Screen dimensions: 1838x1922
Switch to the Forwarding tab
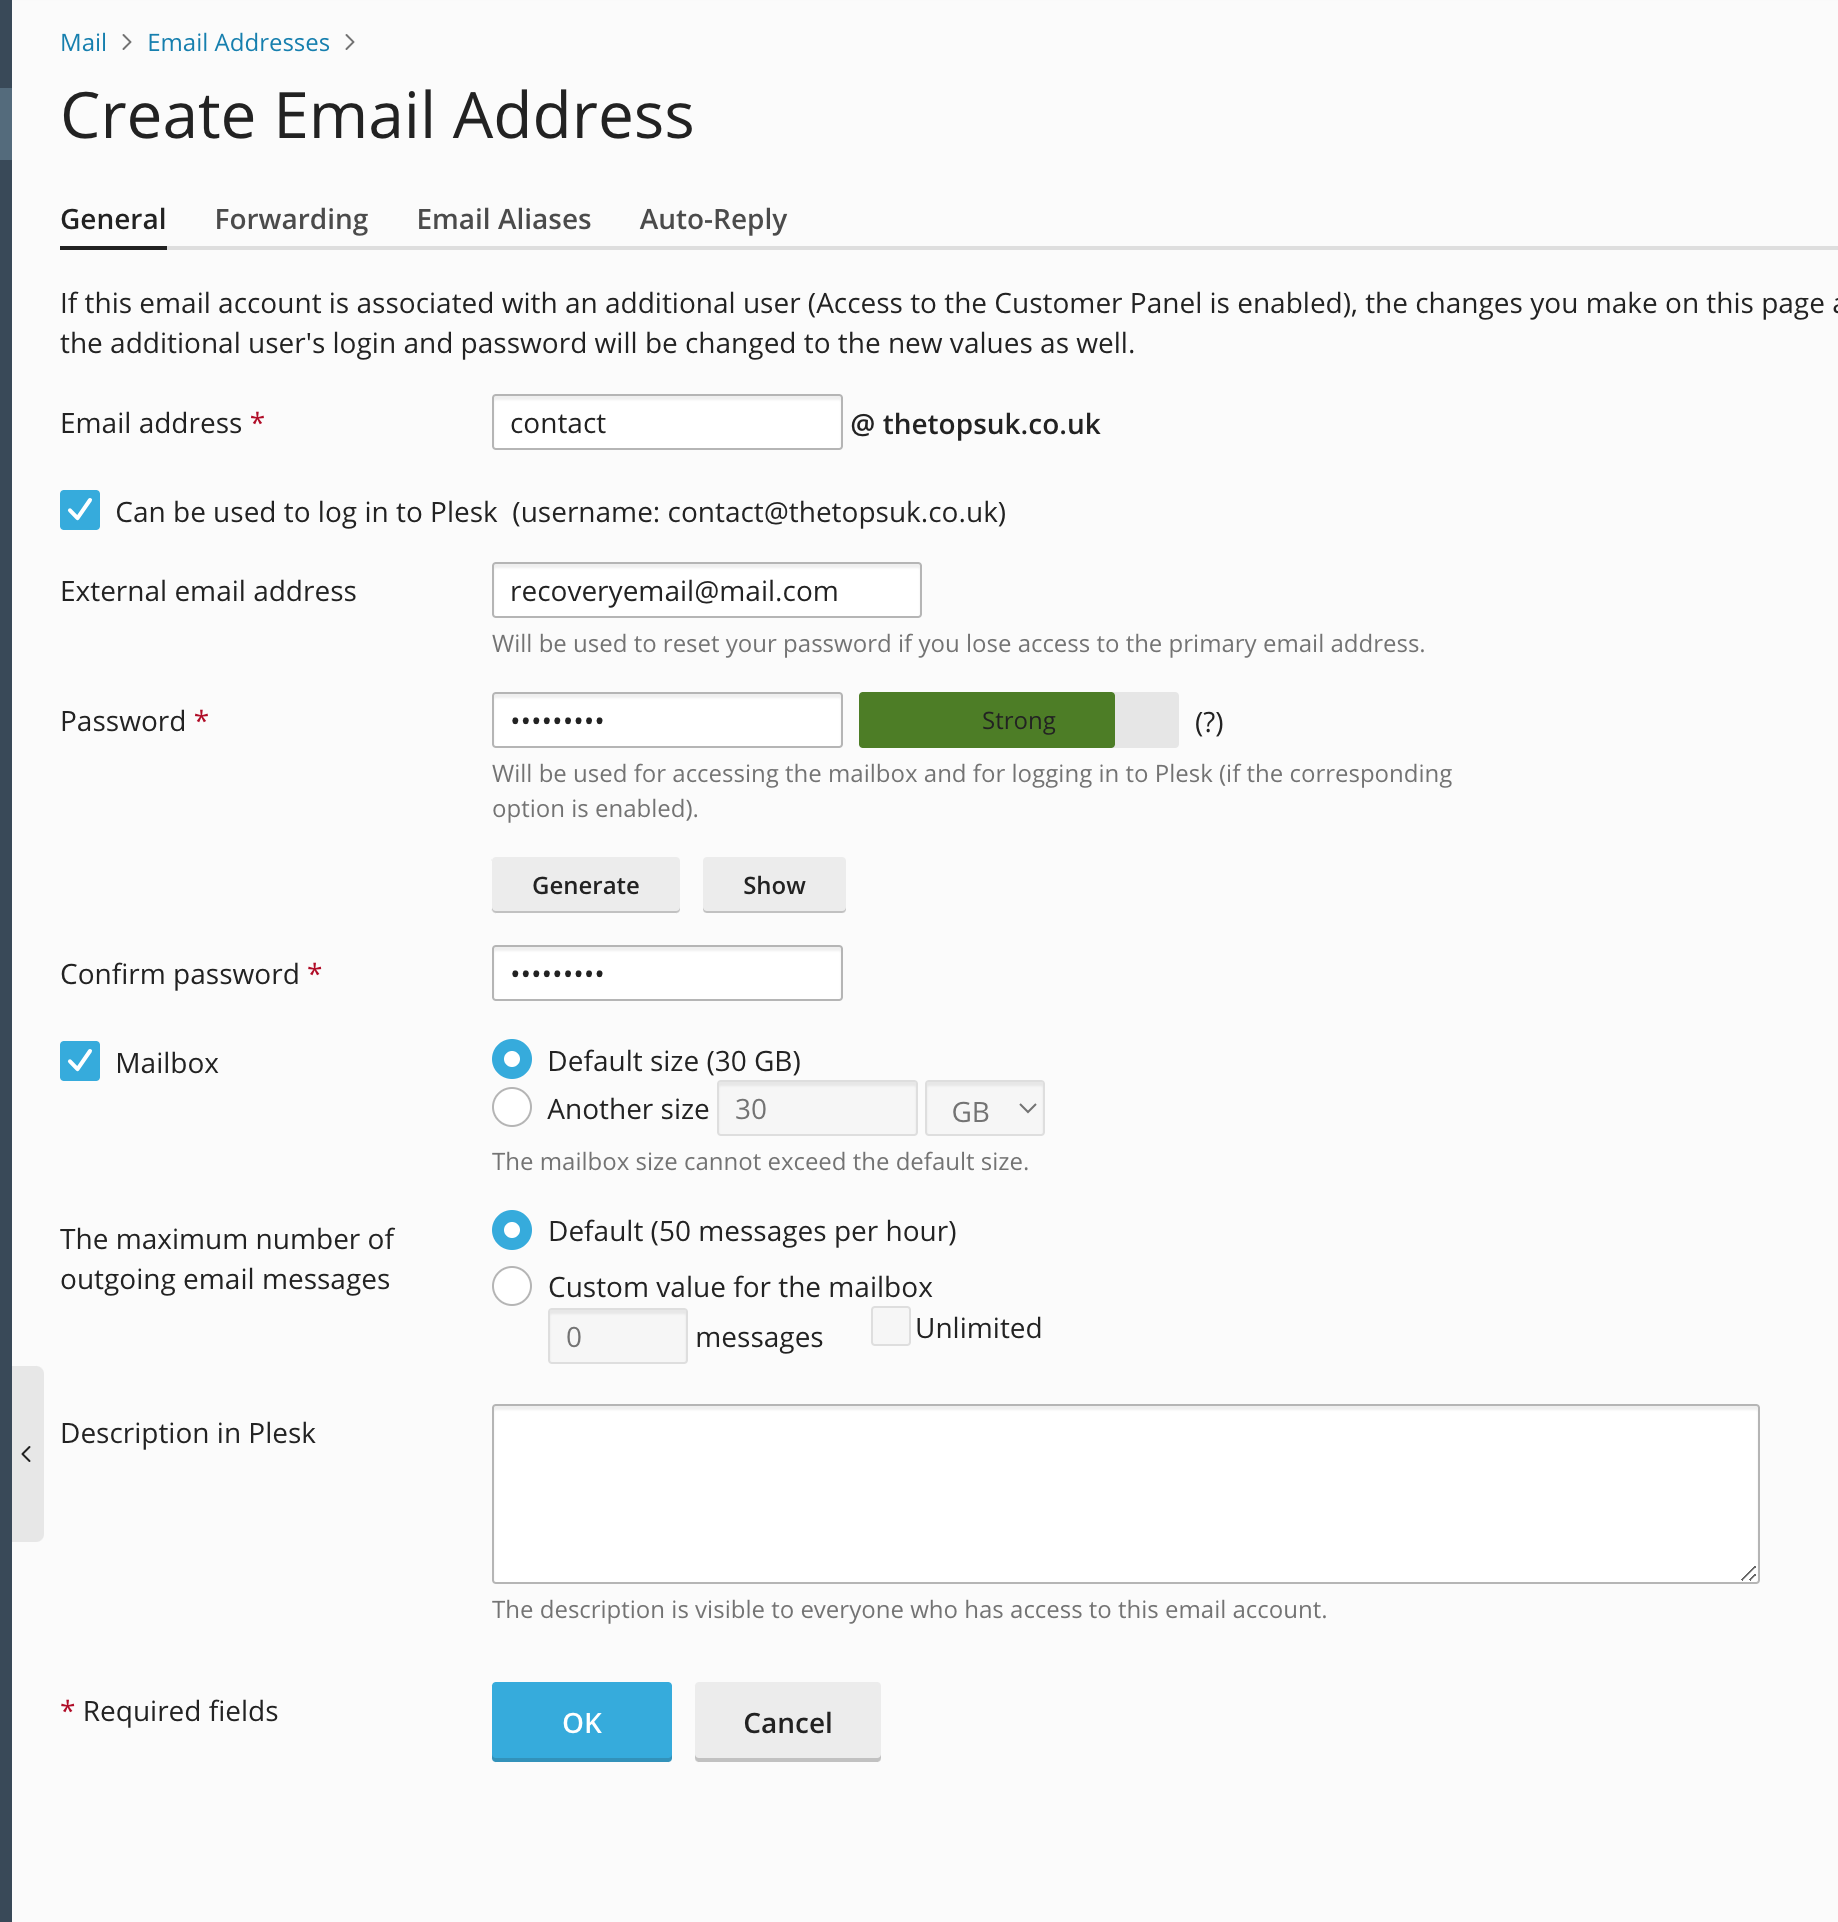(x=291, y=219)
